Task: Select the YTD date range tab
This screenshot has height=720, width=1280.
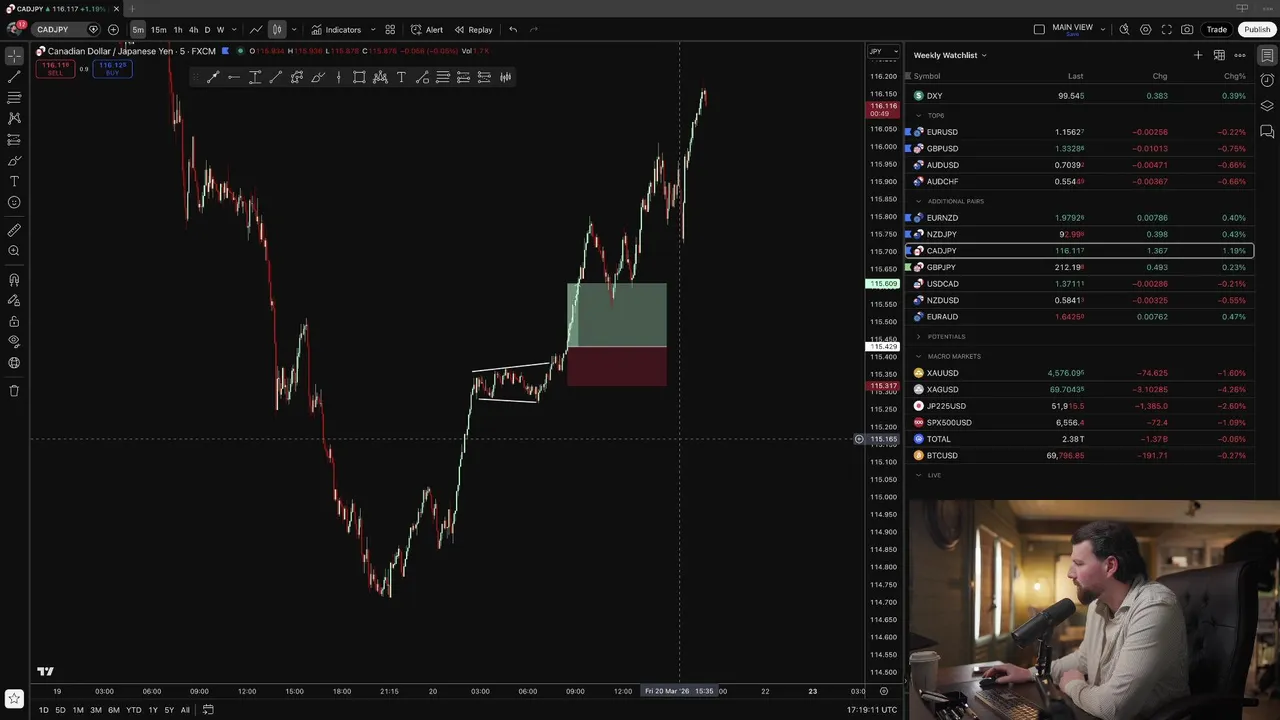Action: click(x=133, y=710)
